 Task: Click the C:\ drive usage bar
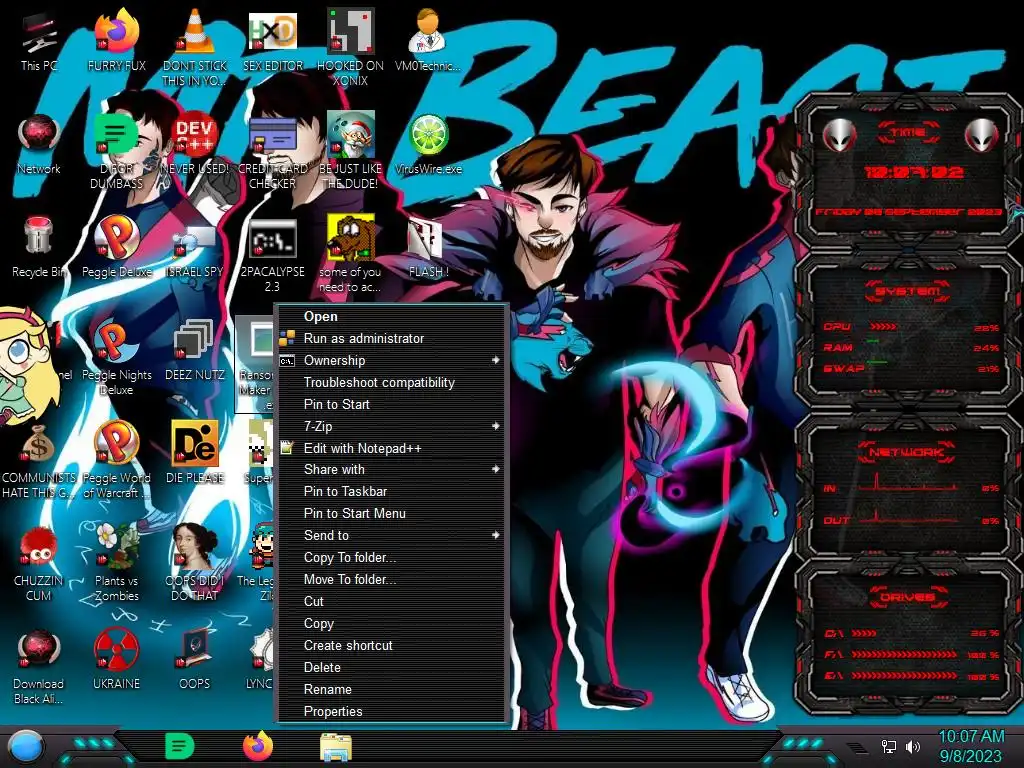click(x=864, y=633)
